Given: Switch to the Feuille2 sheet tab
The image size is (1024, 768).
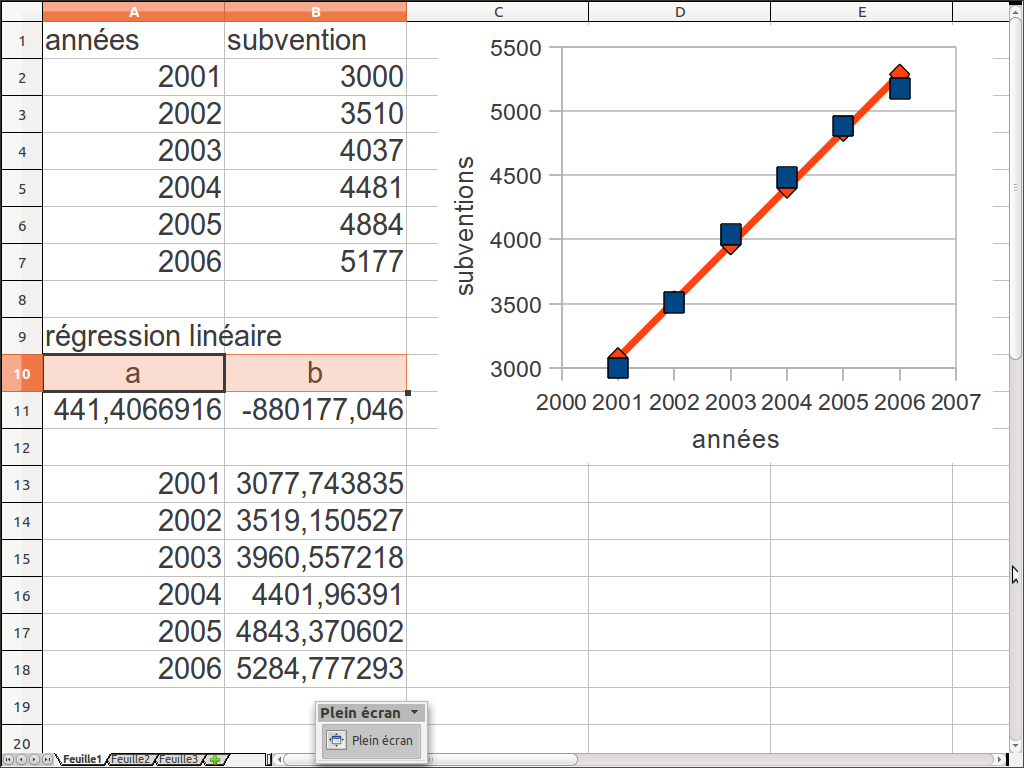Looking at the screenshot, I should pyautogui.click(x=131, y=760).
